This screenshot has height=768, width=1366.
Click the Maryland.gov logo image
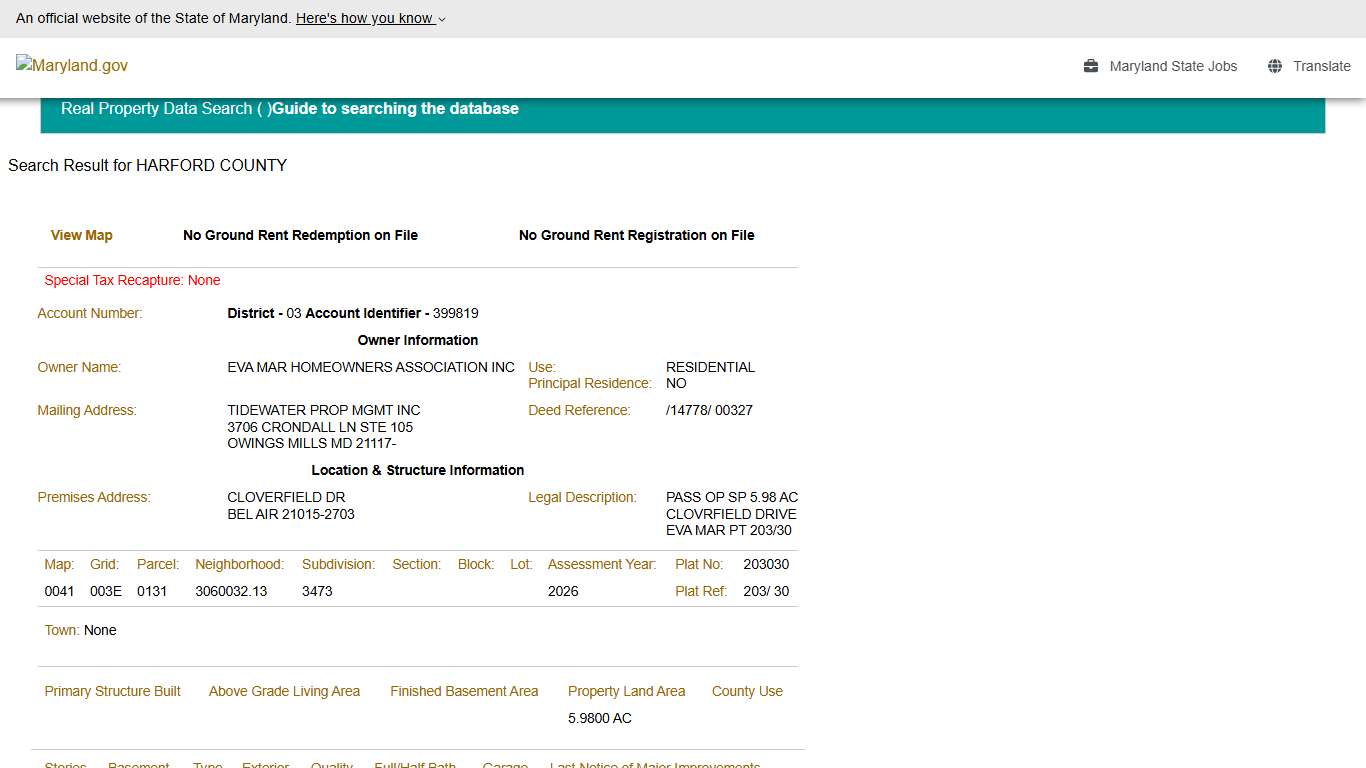click(x=72, y=65)
